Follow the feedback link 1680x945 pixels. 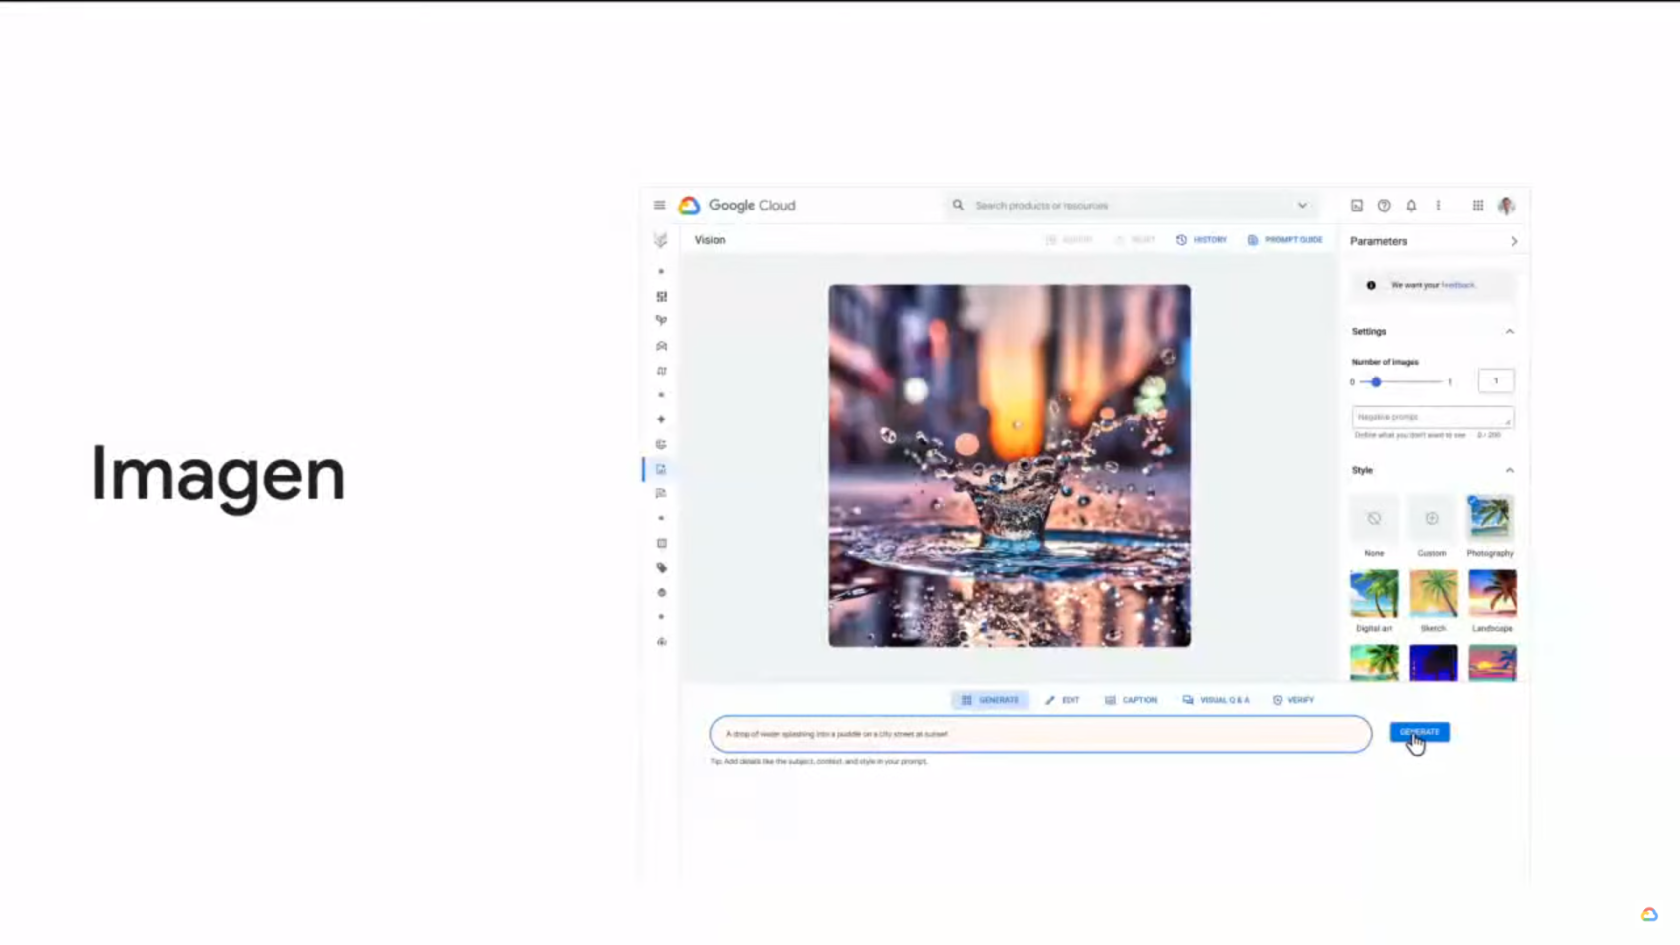click(x=1458, y=285)
